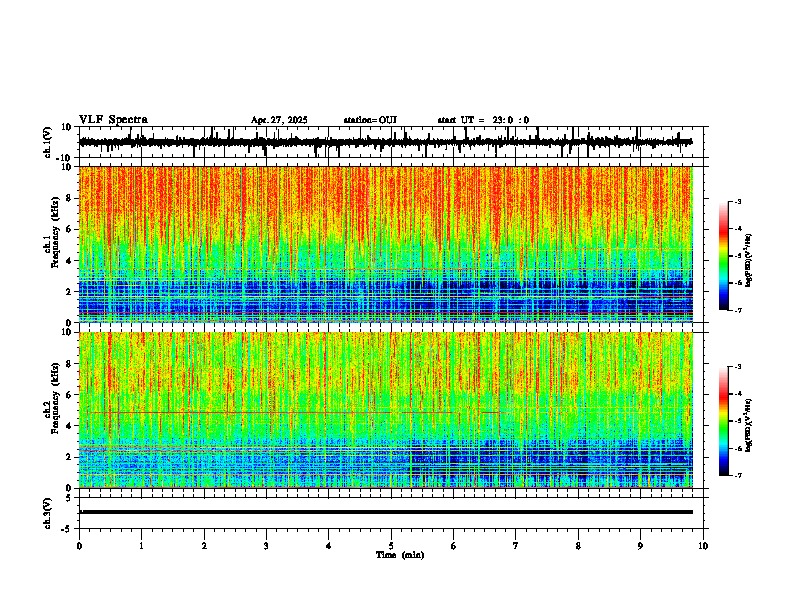
Task: Click the "6" kHz tick on ch.1 spectrogram
Action: pos(70,229)
